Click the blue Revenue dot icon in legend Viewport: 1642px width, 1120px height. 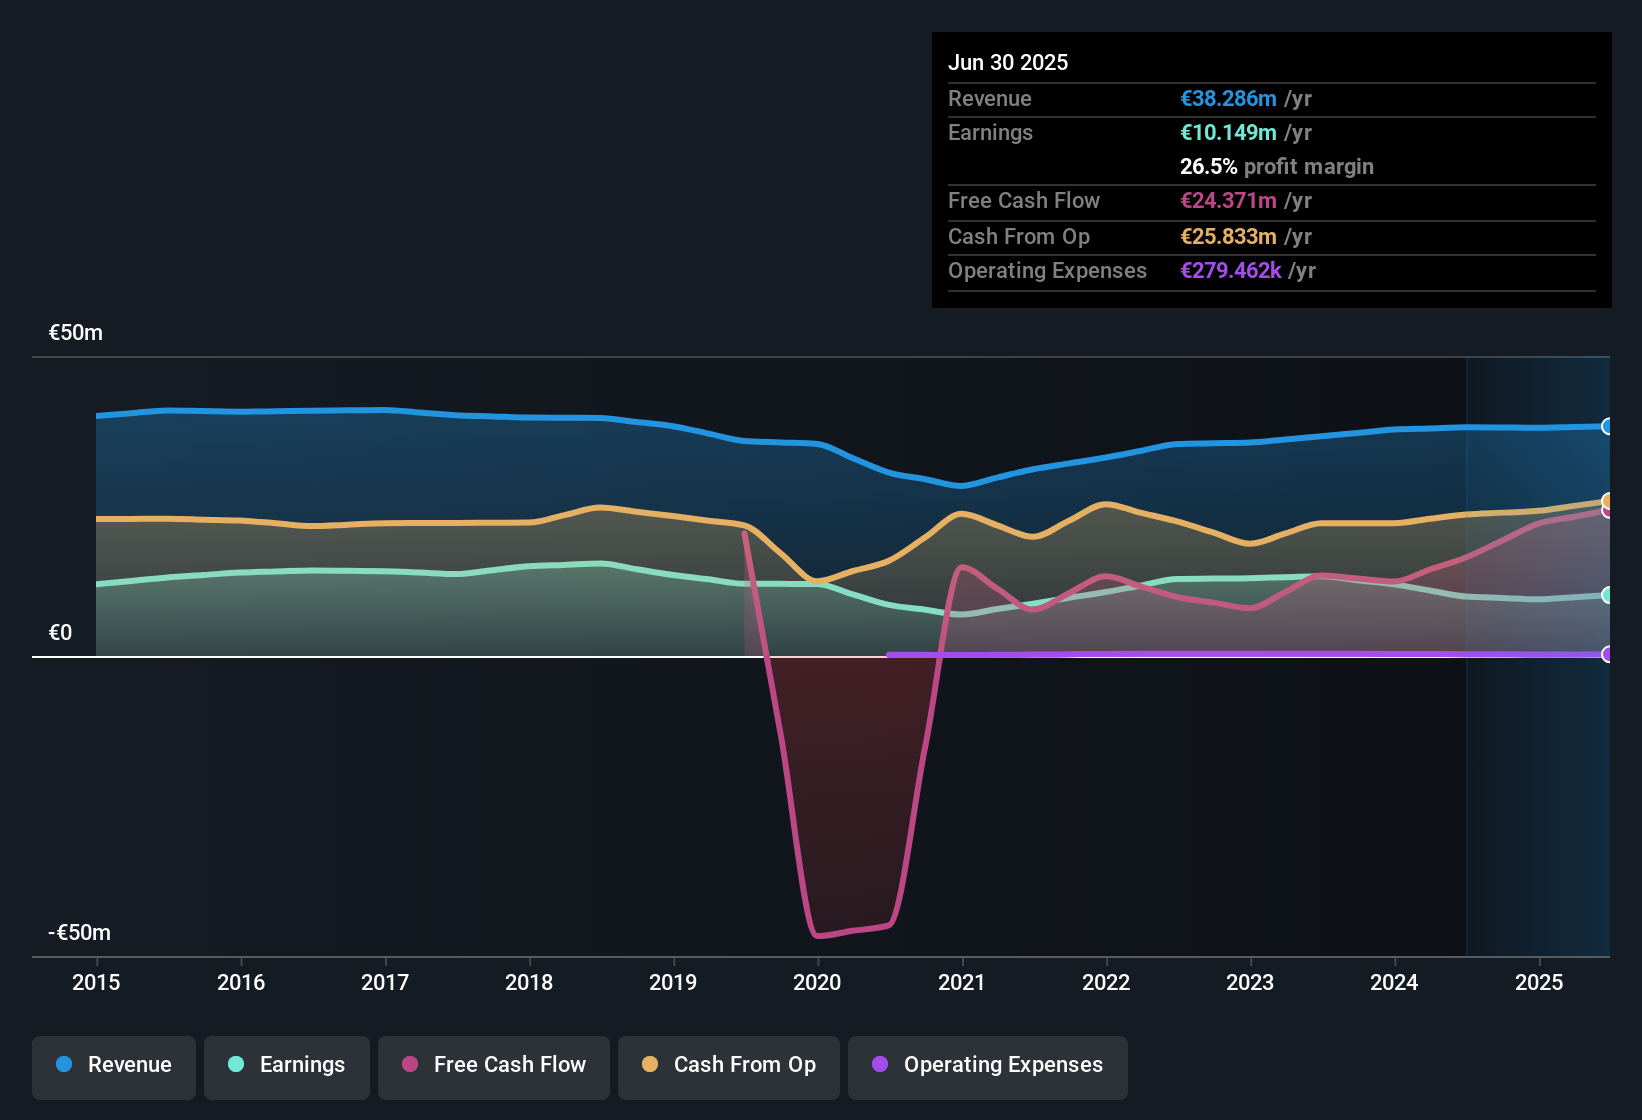(64, 1065)
